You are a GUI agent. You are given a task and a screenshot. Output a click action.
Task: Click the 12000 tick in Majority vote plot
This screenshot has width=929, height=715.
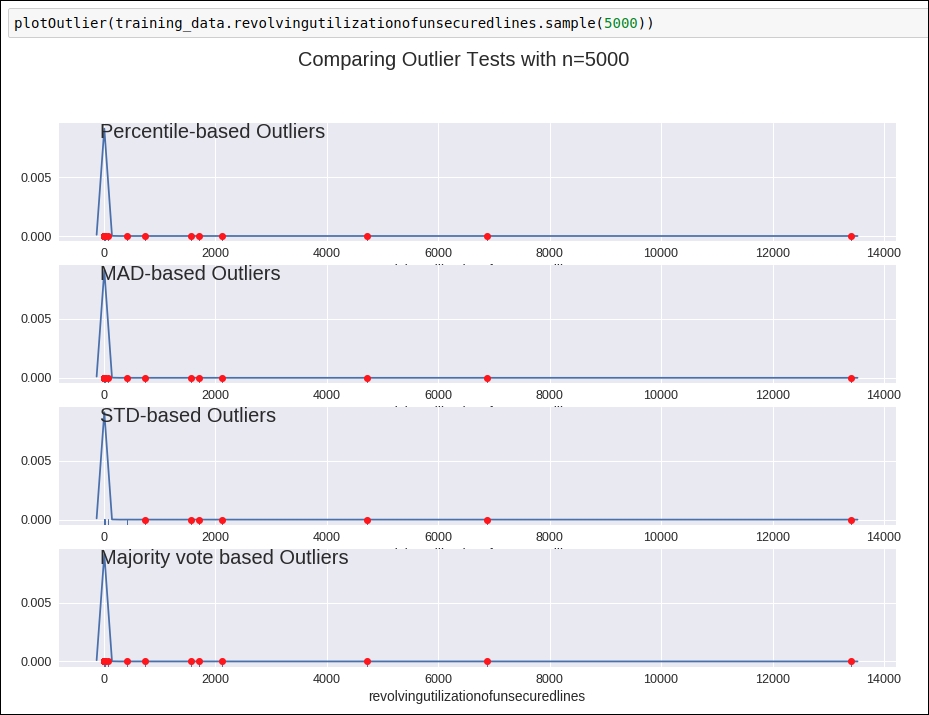pyautogui.click(x=773, y=679)
